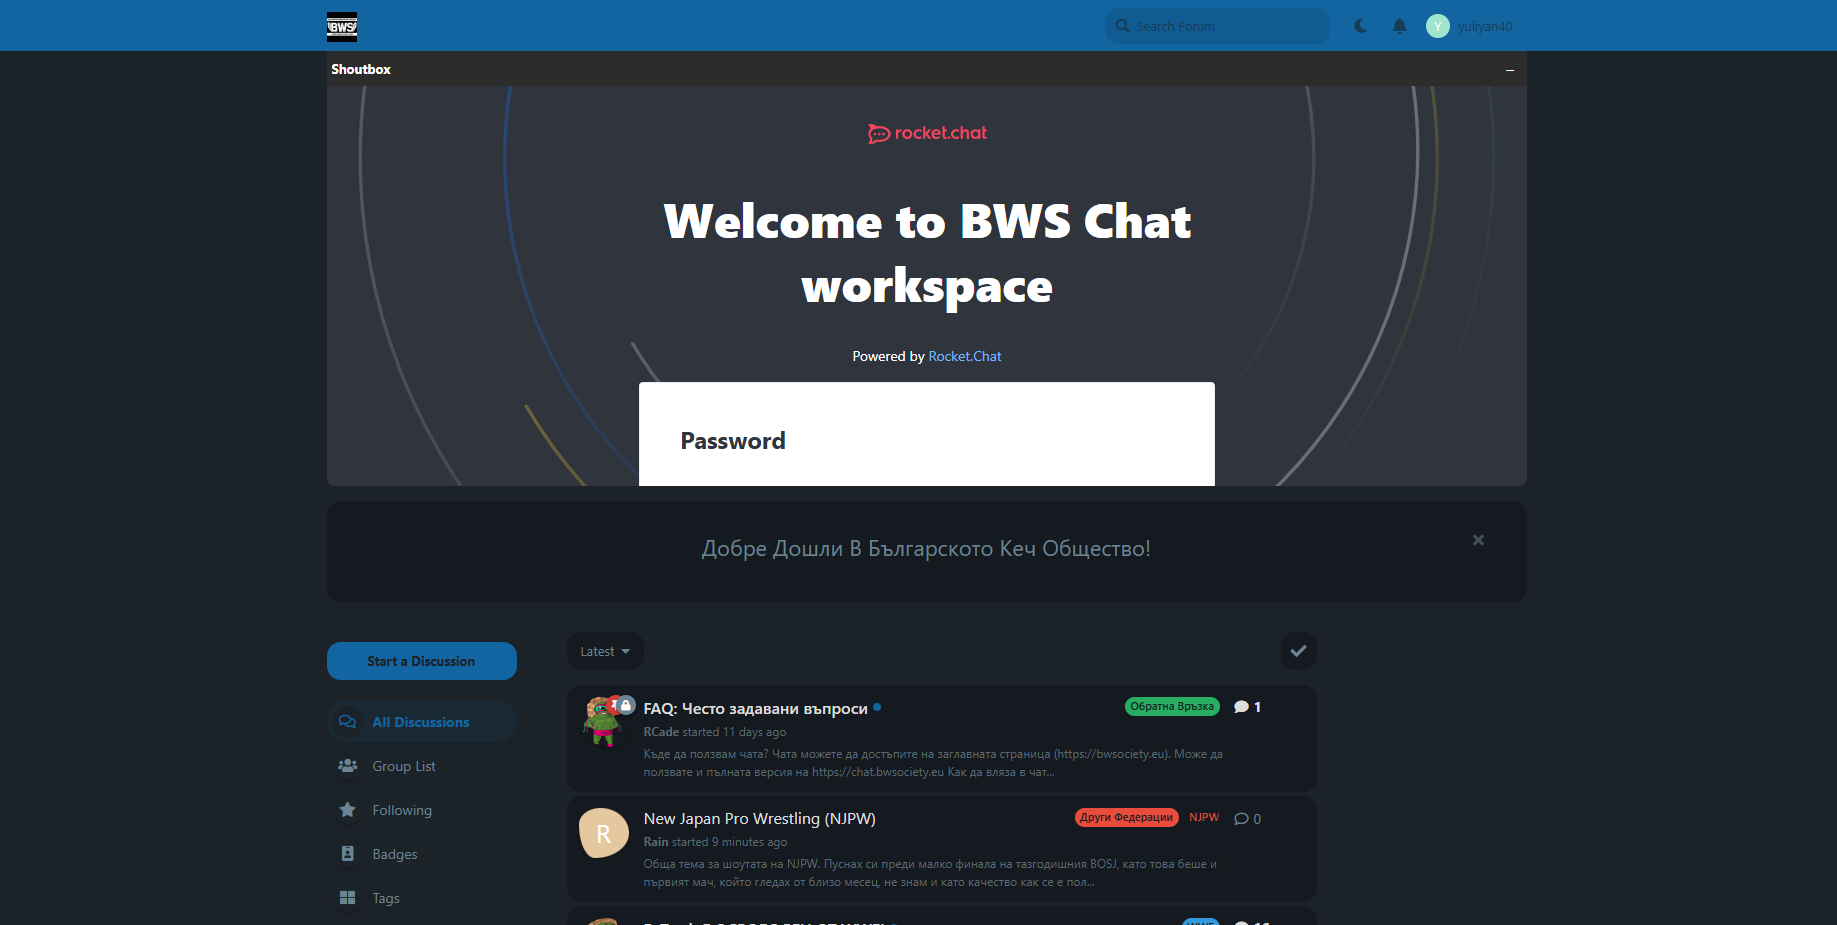
Task: Dismiss the welcome banner
Action: 1478,540
